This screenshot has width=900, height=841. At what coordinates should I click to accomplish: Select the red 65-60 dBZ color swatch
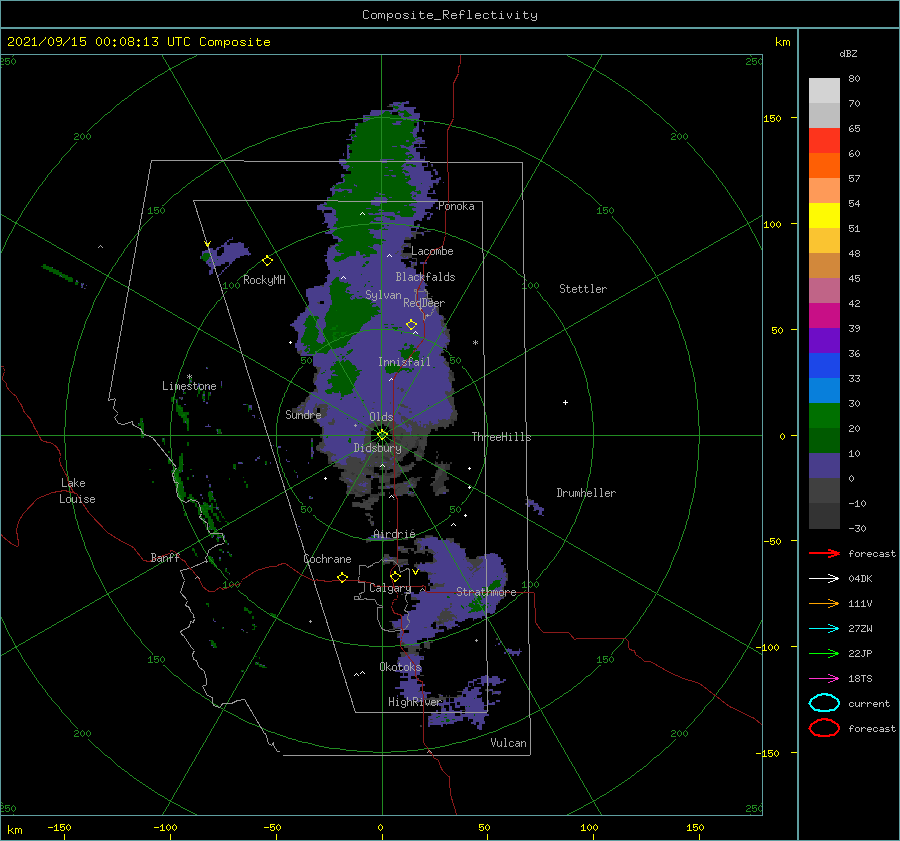tap(824, 141)
